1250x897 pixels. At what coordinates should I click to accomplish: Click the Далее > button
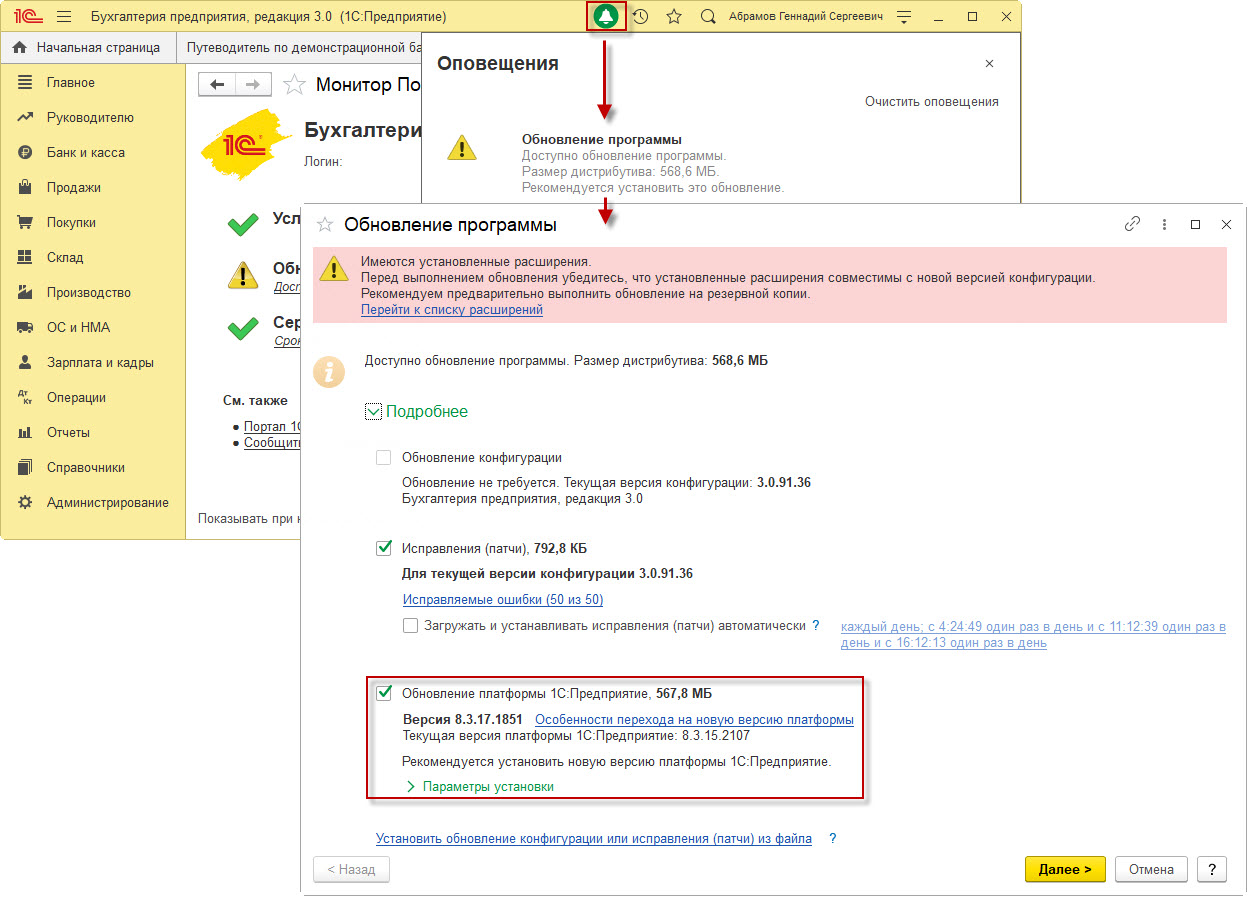[x=1065, y=869]
